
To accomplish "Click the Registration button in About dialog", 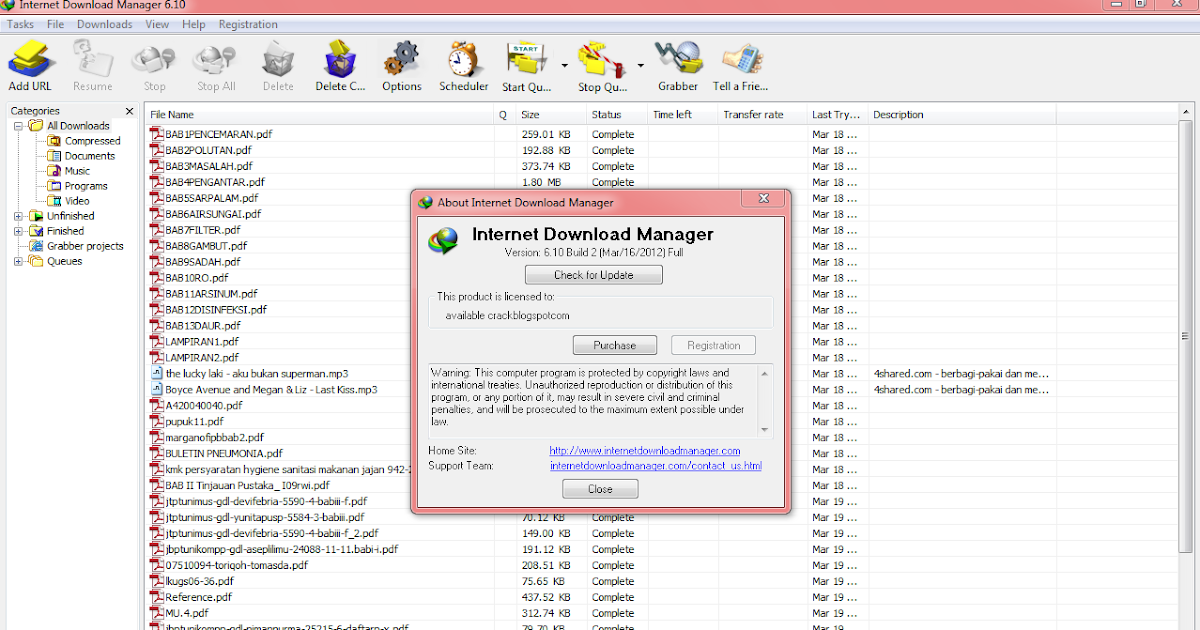I will point(714,345).
